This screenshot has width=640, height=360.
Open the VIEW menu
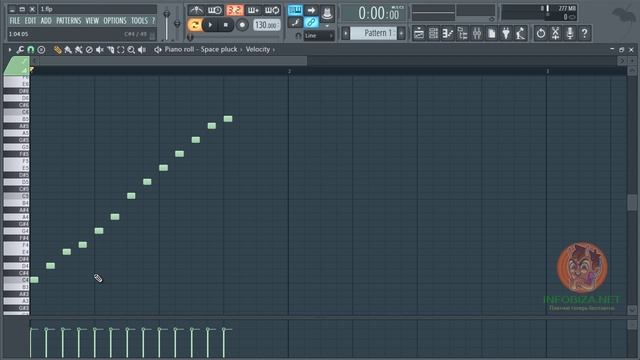pyautogui.click(x=92, y=20)
